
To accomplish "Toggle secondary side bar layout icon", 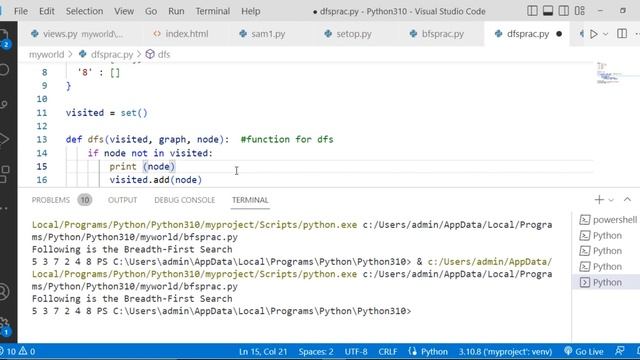I will click(x=564, y=11).
